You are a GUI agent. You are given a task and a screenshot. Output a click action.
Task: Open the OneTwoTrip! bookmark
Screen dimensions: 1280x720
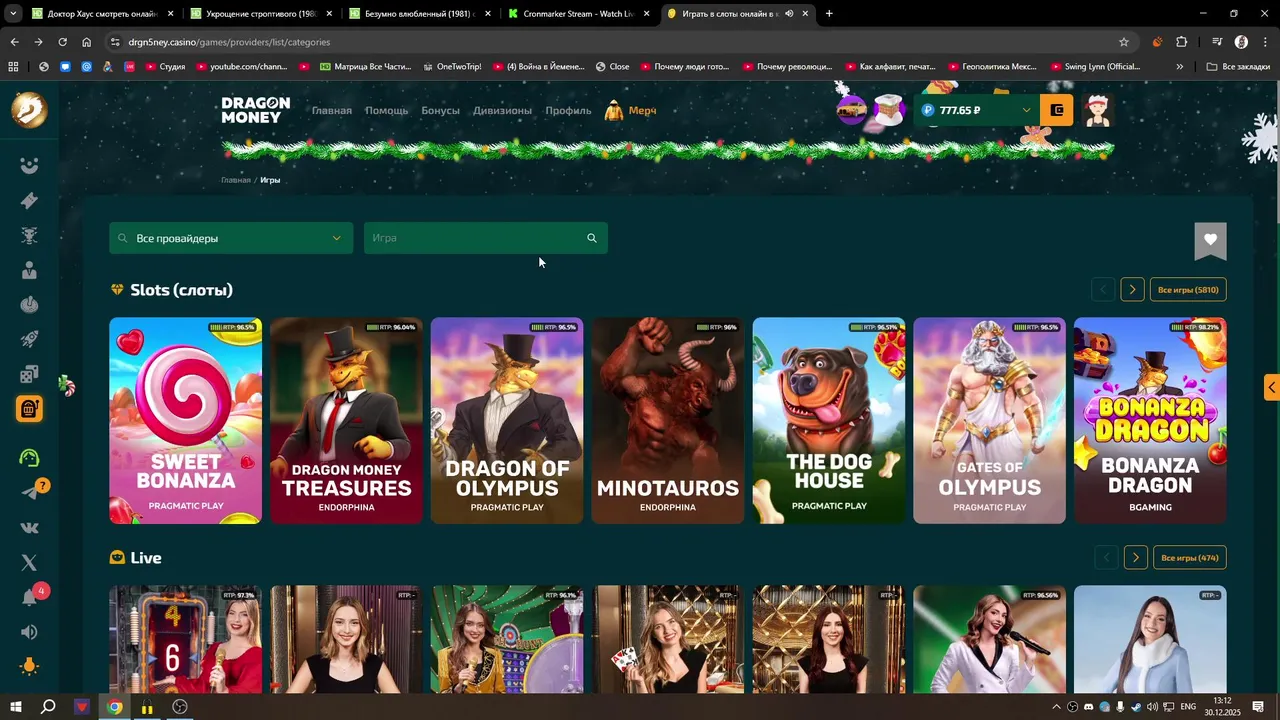[x=451, y=67]
